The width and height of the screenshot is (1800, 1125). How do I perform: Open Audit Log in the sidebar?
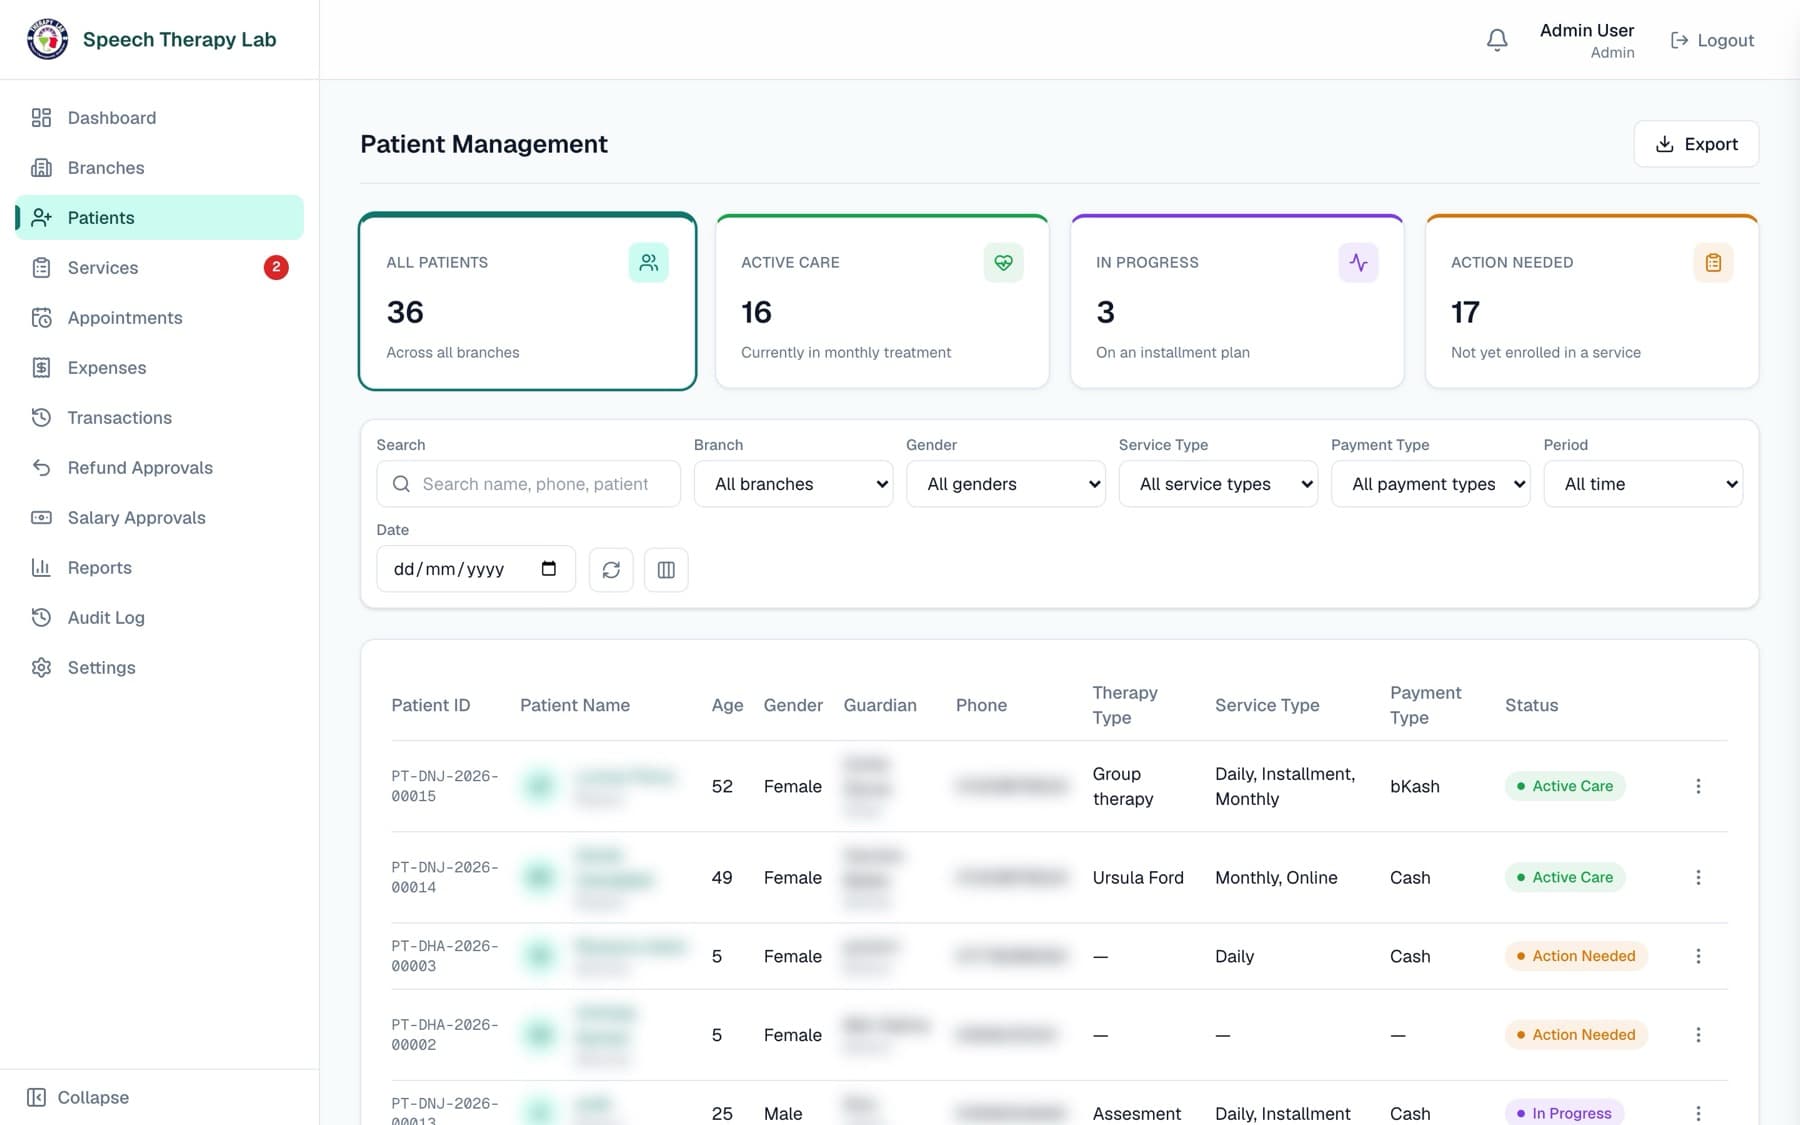(160, 617)
